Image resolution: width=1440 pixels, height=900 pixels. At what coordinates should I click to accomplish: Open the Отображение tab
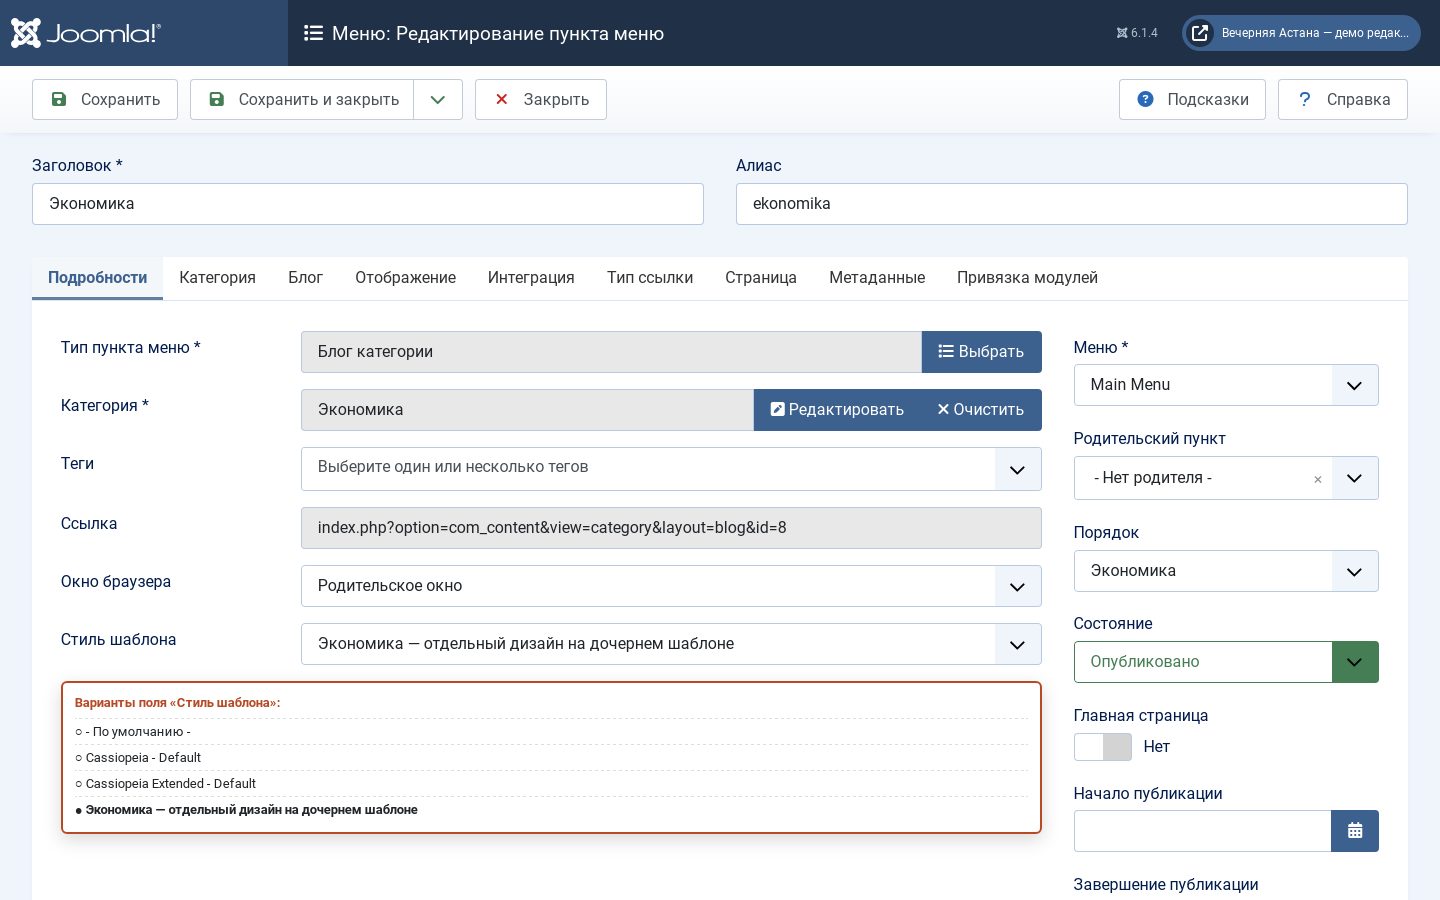coord(405,278)
